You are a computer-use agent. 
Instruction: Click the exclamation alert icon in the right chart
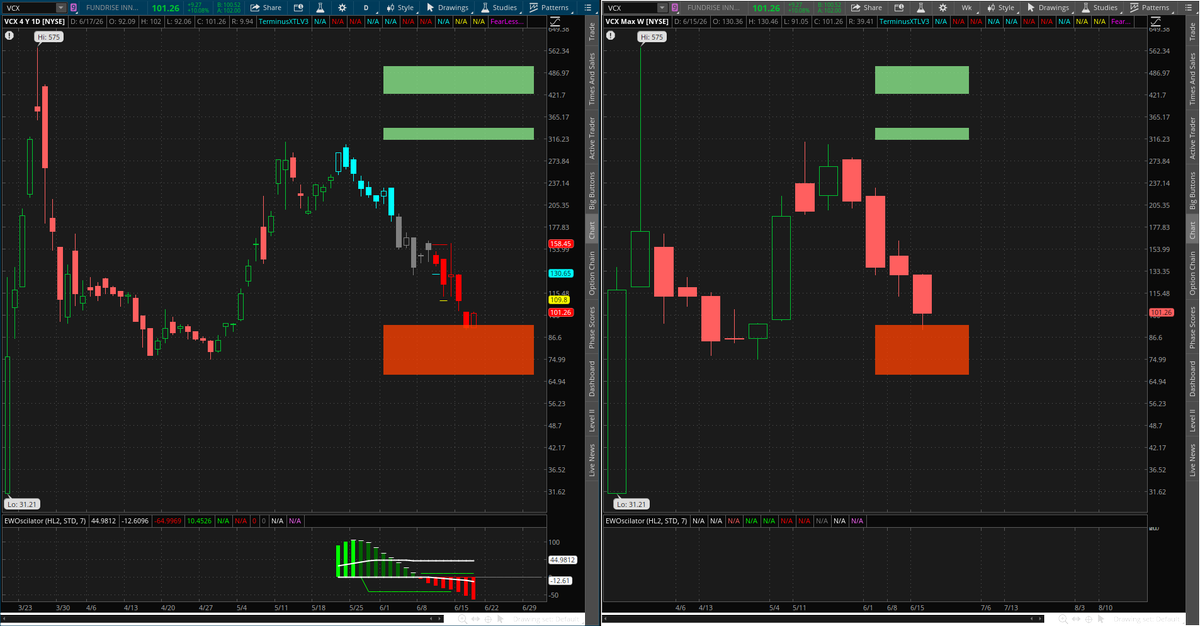pos(610,35)
